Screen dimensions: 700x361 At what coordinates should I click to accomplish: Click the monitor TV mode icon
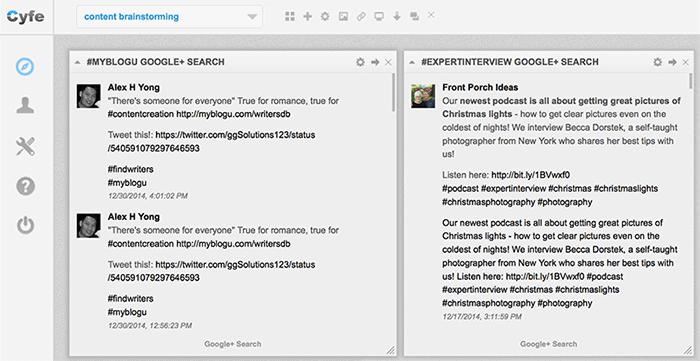point(379,17)
